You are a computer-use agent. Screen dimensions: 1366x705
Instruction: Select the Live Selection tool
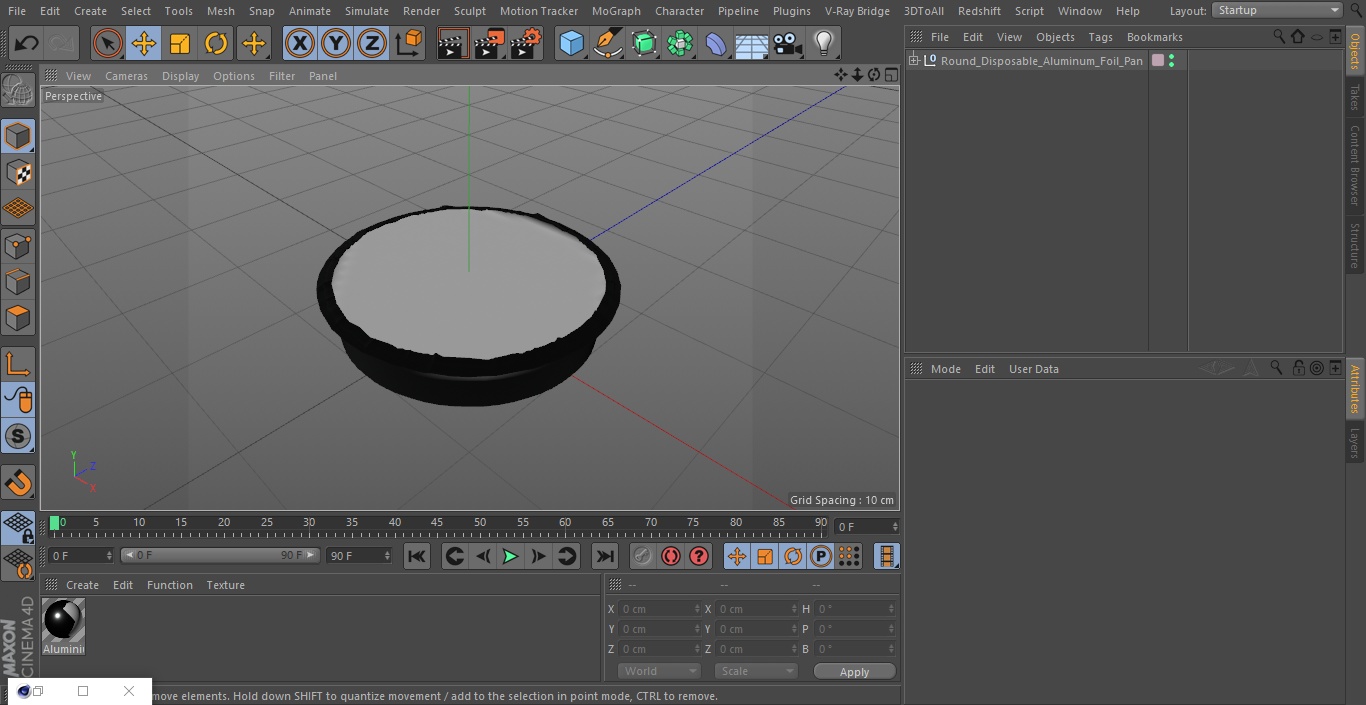coord(107,43)
